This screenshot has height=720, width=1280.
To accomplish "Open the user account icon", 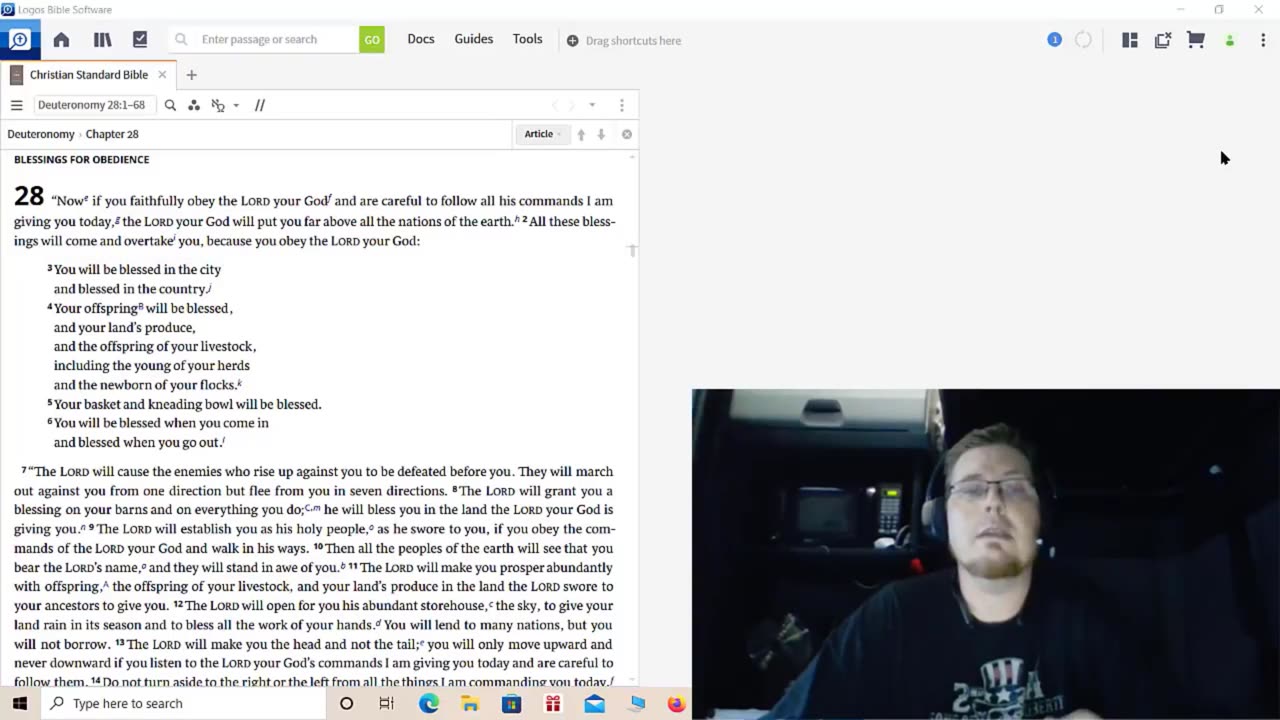I will click(1230, 41).
